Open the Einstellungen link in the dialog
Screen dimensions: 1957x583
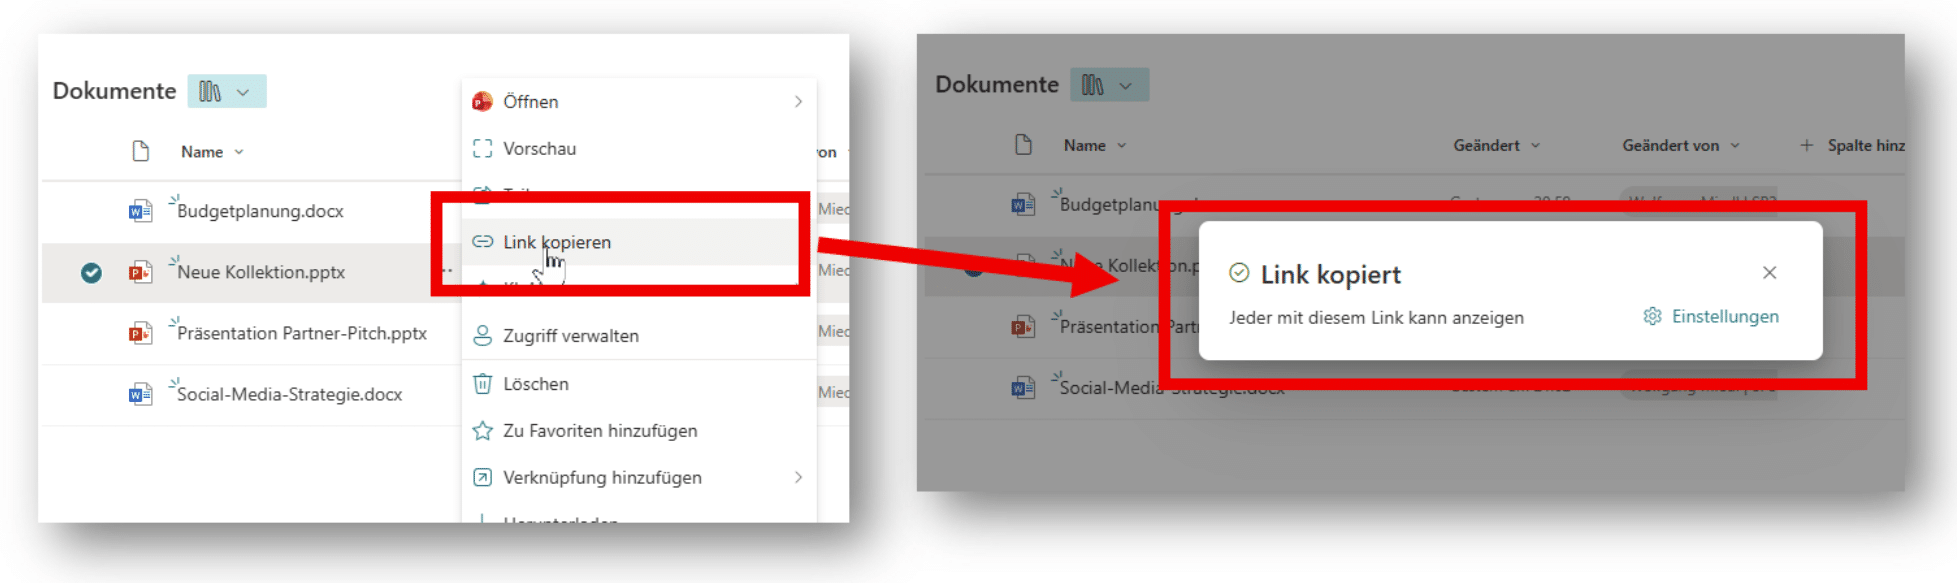[x=1724, y=317]
